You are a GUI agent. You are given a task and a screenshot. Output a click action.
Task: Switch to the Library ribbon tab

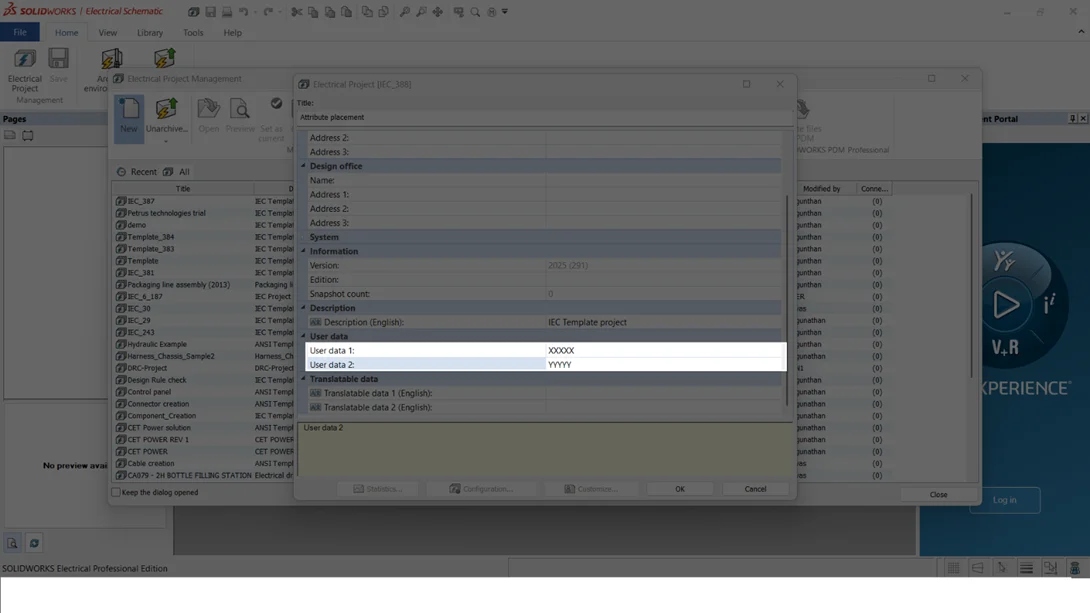(x=149, y=32)
